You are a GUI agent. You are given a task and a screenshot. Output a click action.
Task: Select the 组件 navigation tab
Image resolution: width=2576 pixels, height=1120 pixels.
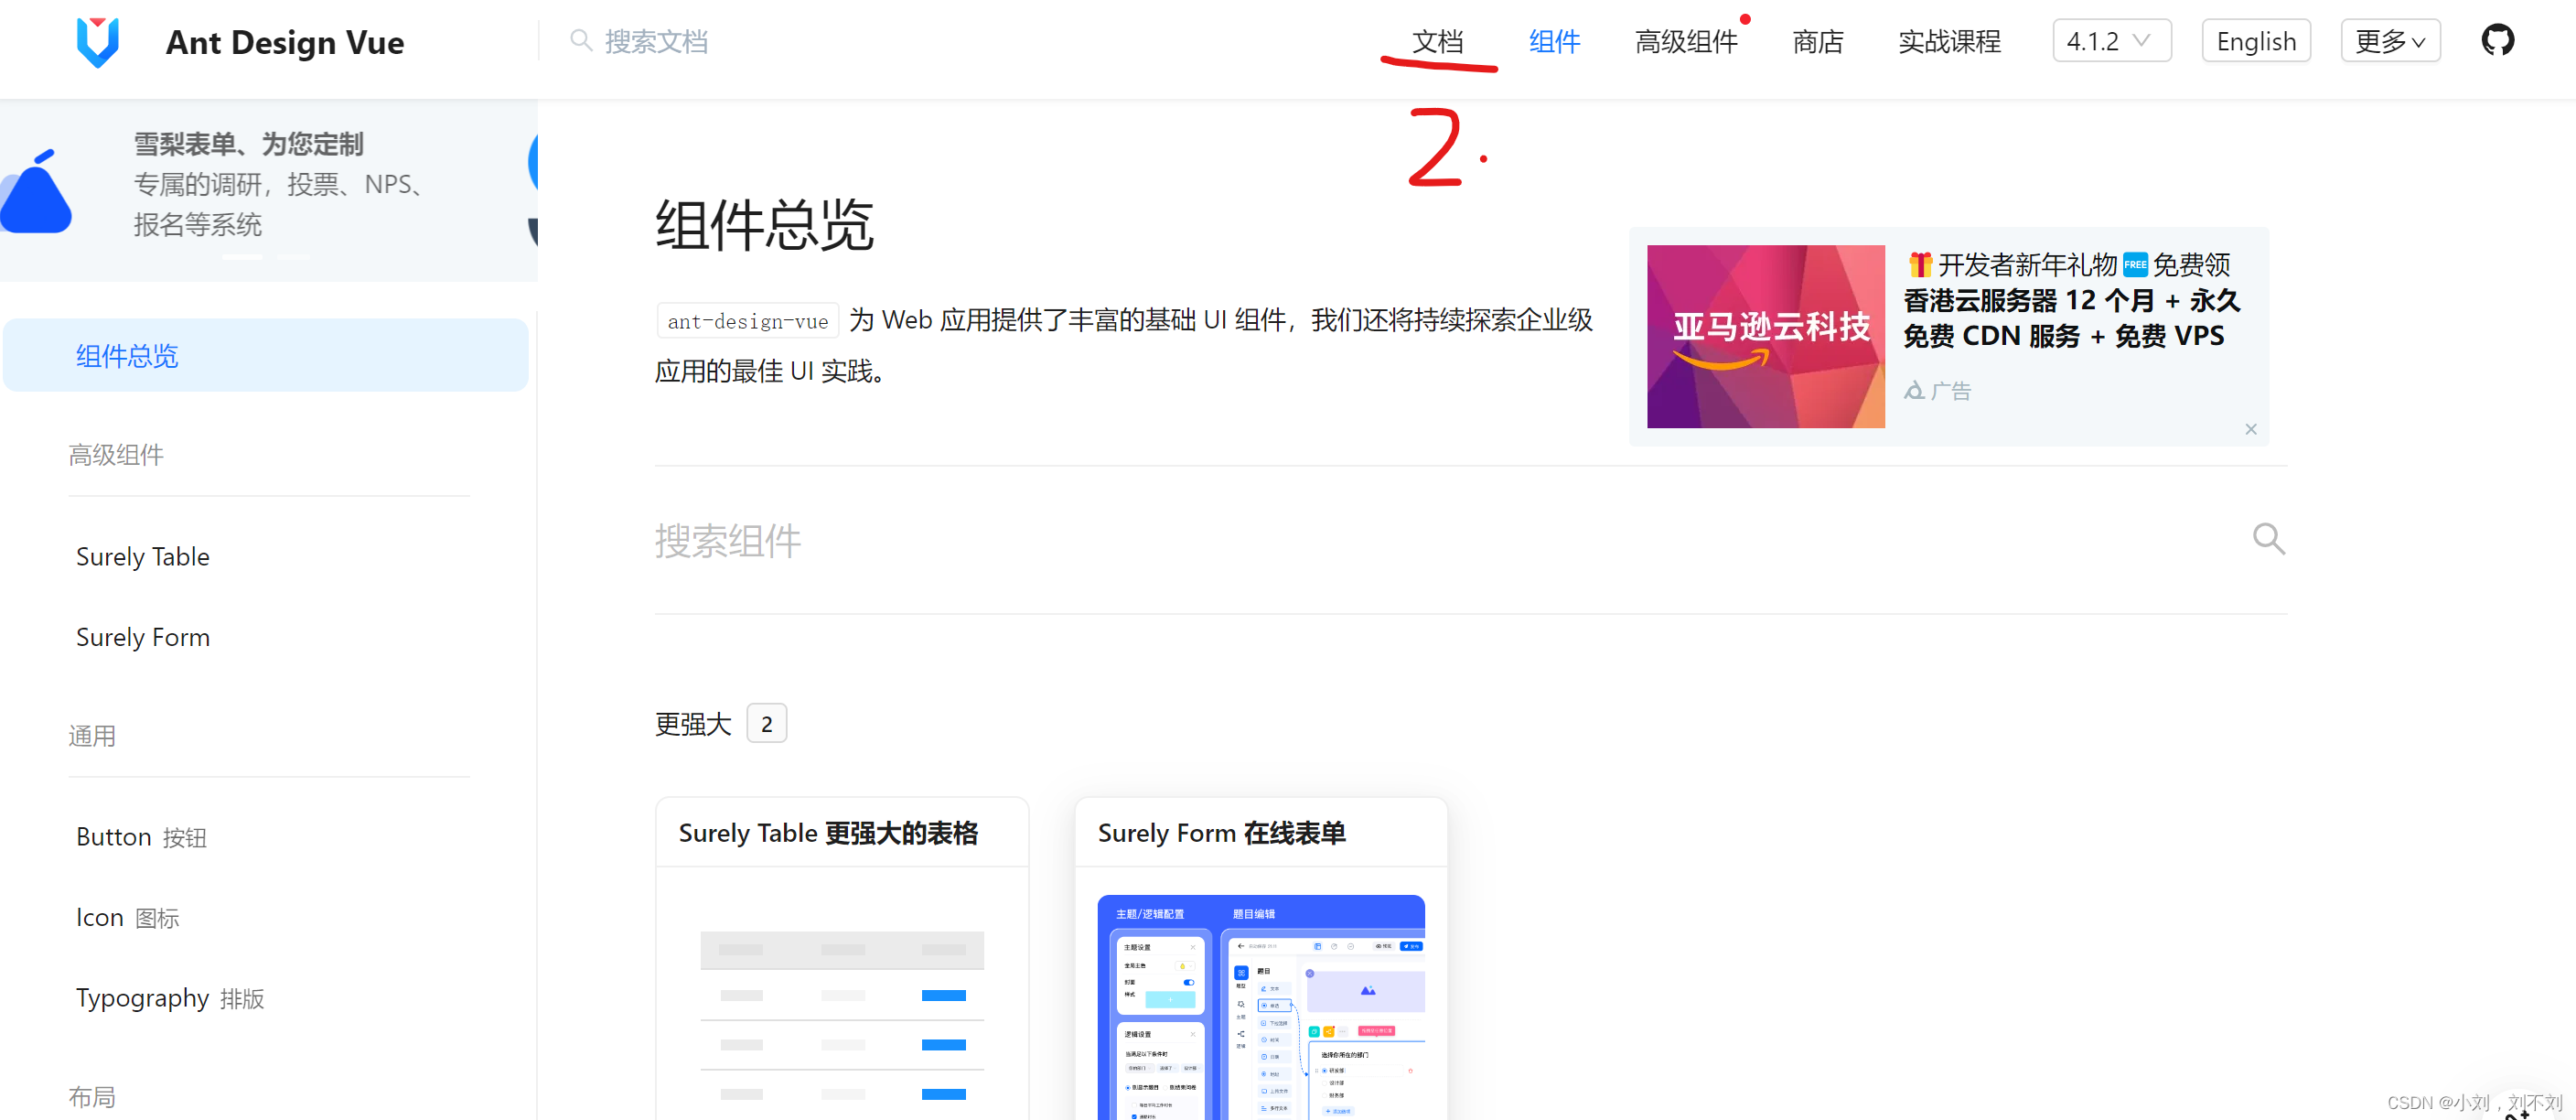[1554, 41]
